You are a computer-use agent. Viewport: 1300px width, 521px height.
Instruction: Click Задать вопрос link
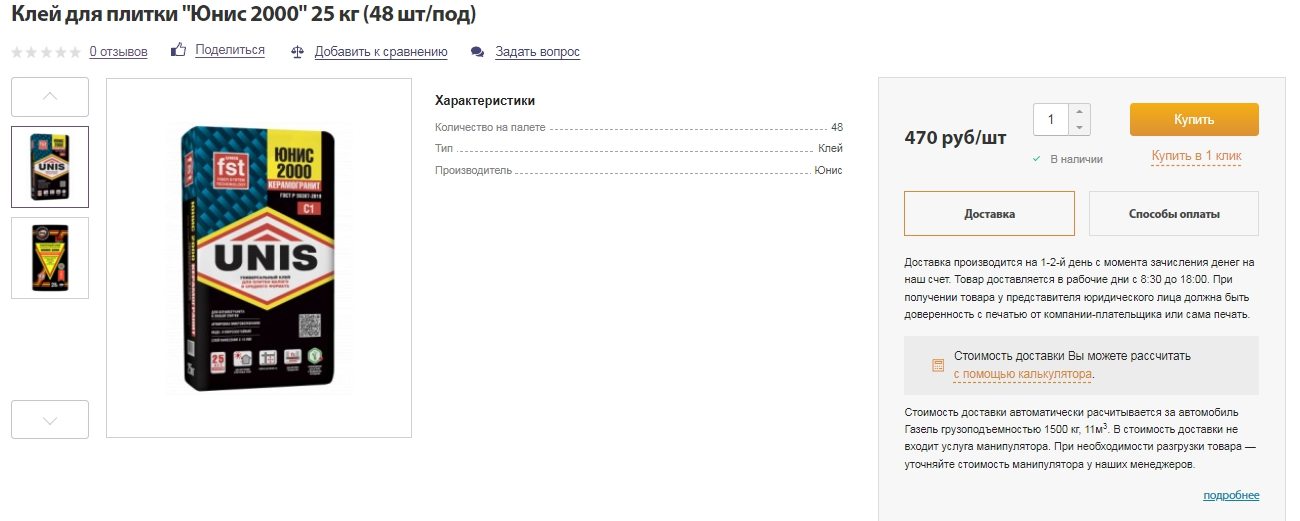pos(537,51)
